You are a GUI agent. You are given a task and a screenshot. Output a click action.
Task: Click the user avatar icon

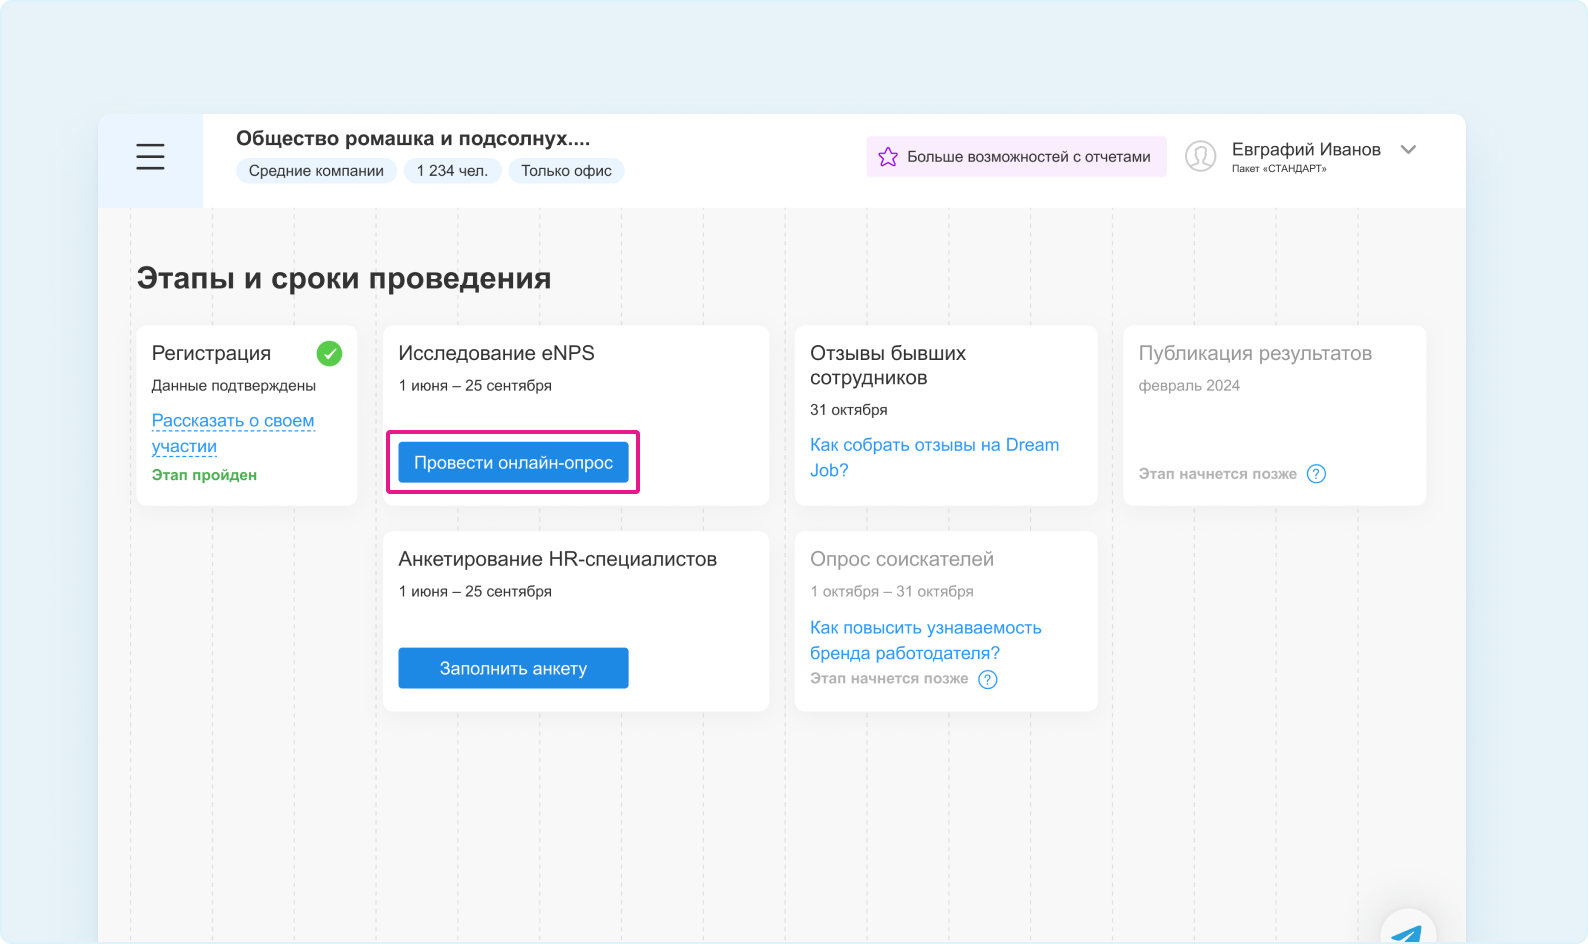(1200, 156)
